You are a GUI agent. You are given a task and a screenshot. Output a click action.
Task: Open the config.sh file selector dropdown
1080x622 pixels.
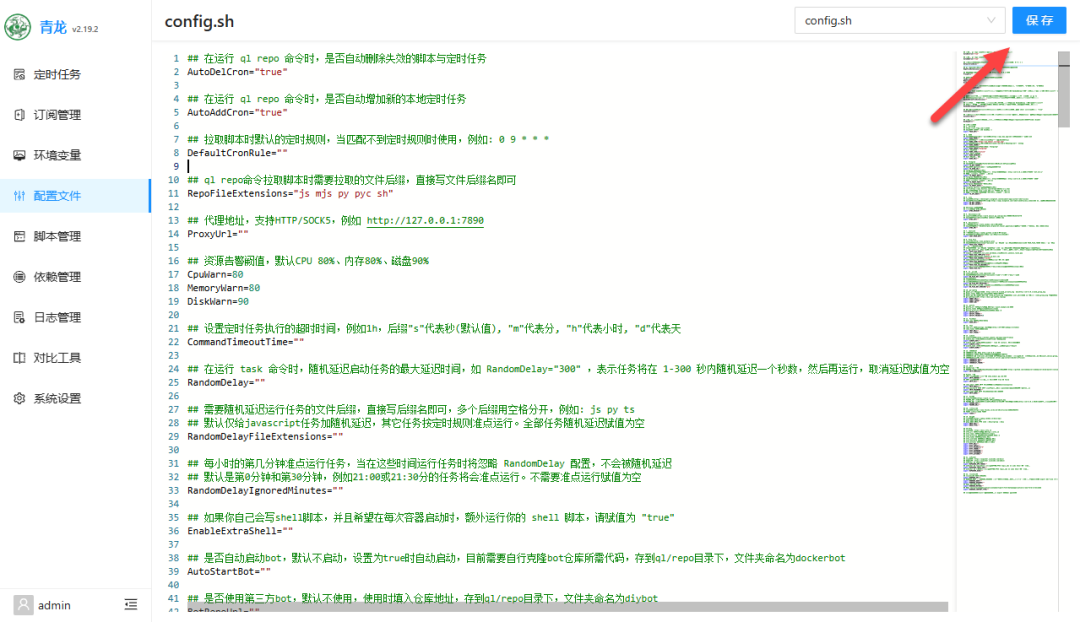tap(900, 21)
